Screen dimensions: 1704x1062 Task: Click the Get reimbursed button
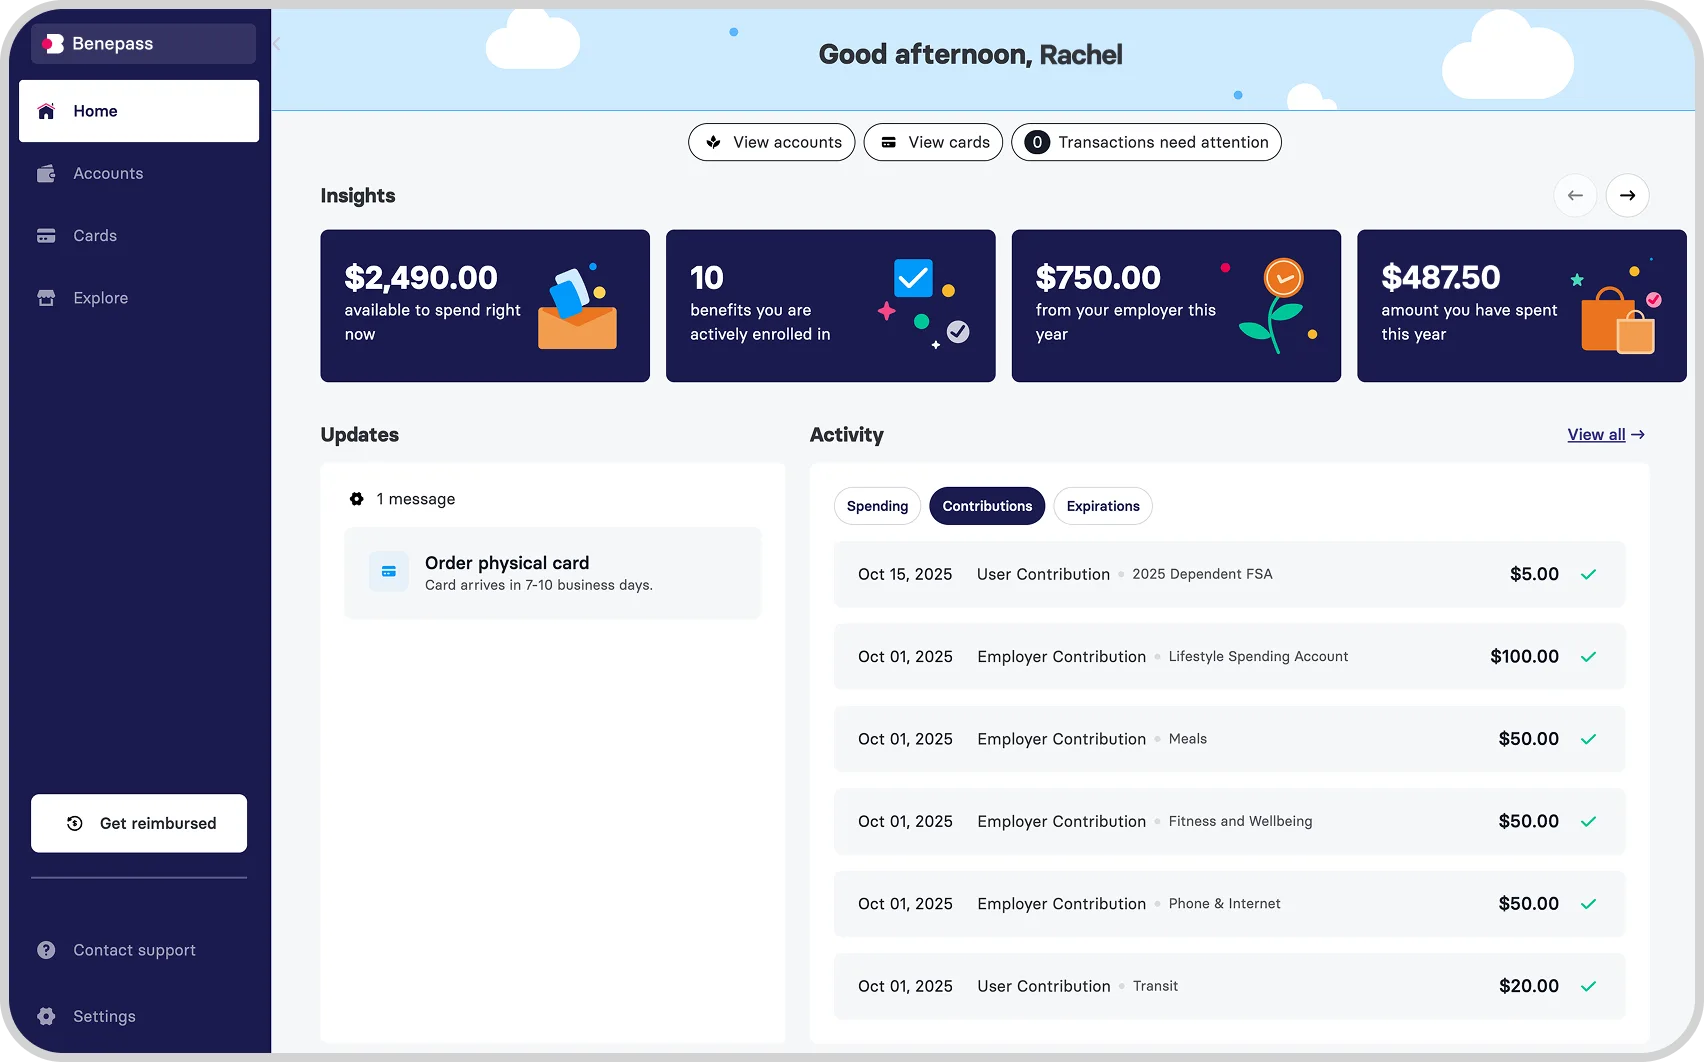138,823
